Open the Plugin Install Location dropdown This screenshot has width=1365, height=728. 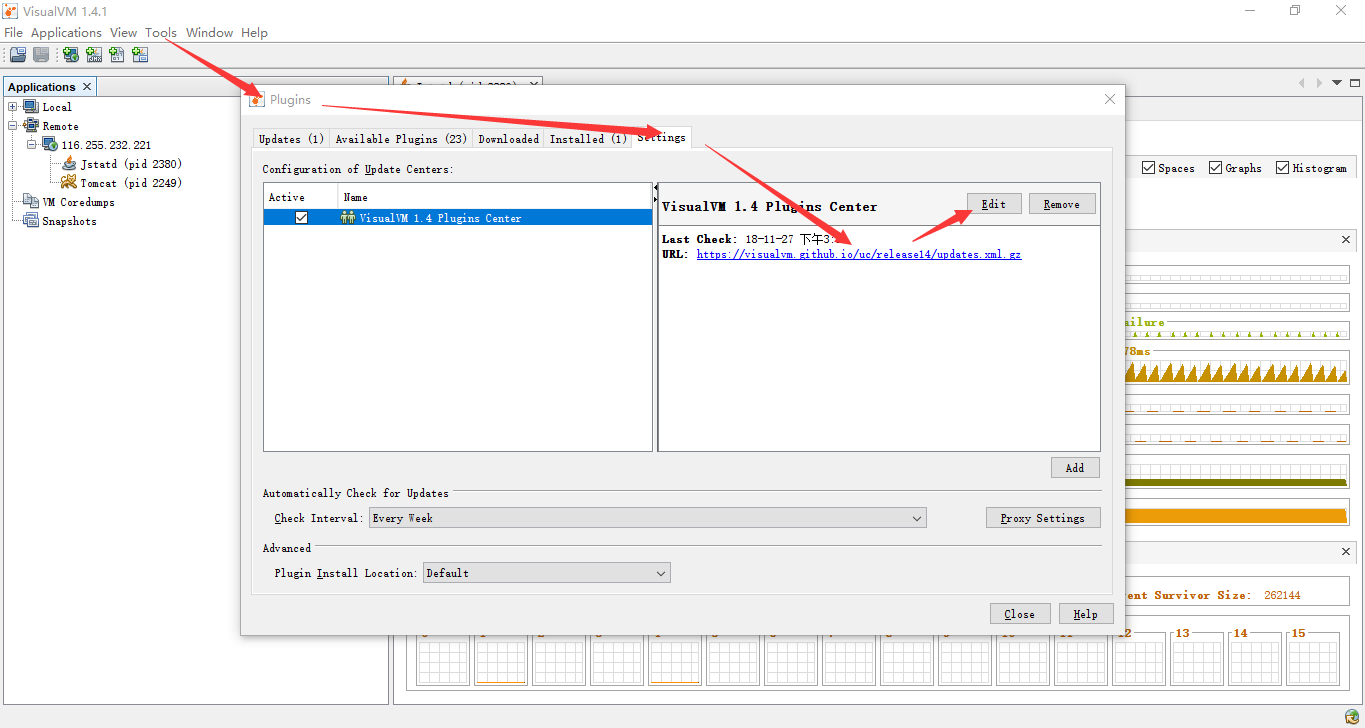pyautogui.click(x=661, y=572)
